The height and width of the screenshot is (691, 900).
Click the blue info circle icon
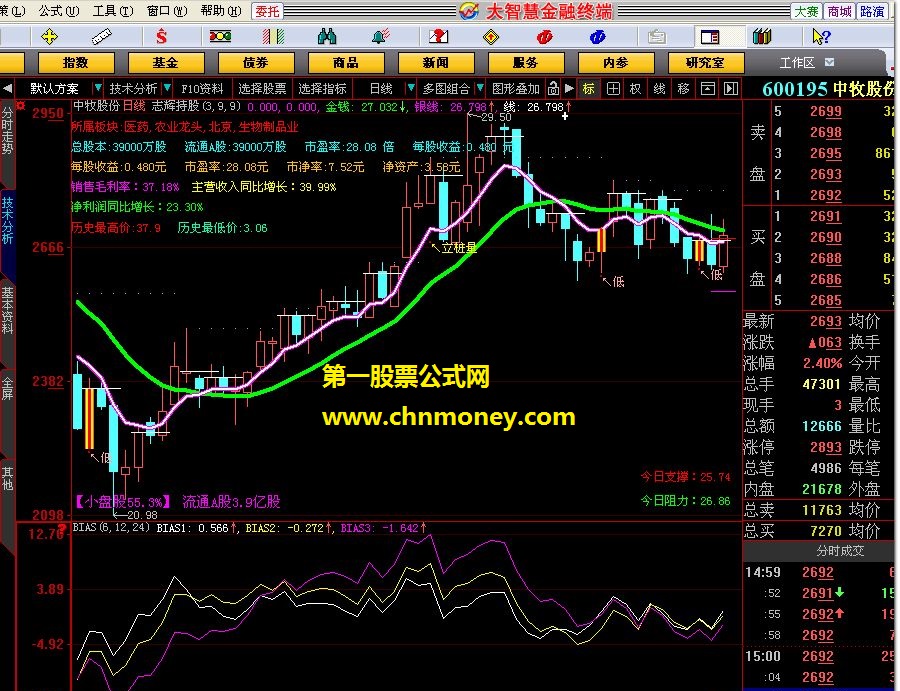coord(598,37)
